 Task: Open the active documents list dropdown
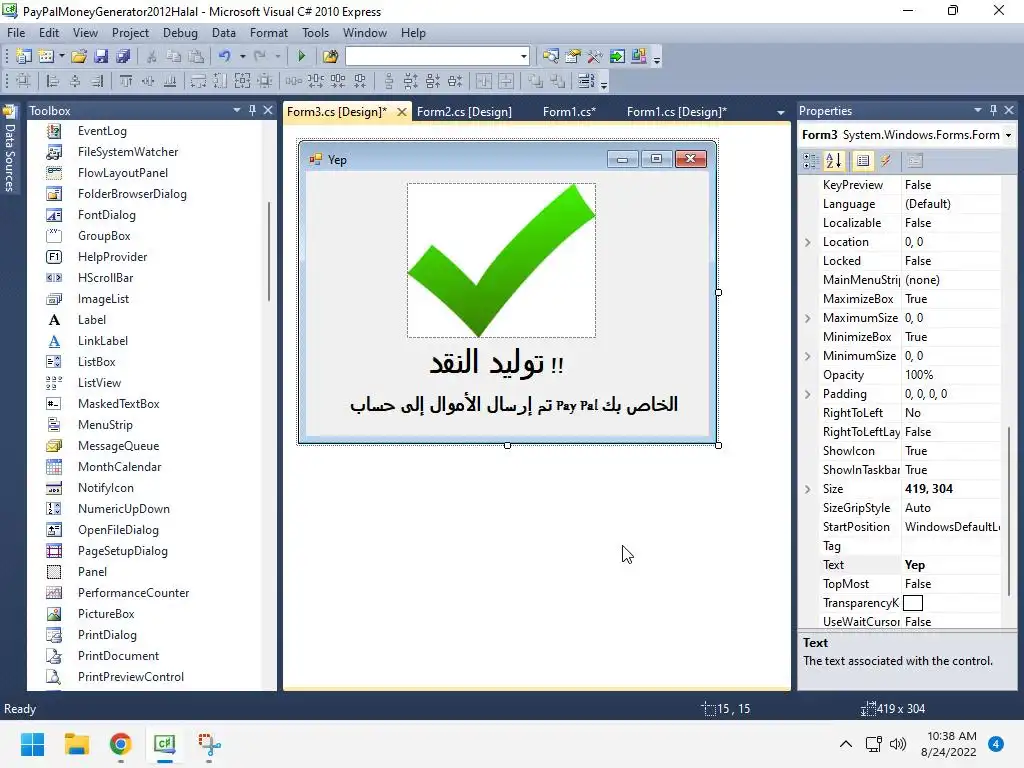780,112
